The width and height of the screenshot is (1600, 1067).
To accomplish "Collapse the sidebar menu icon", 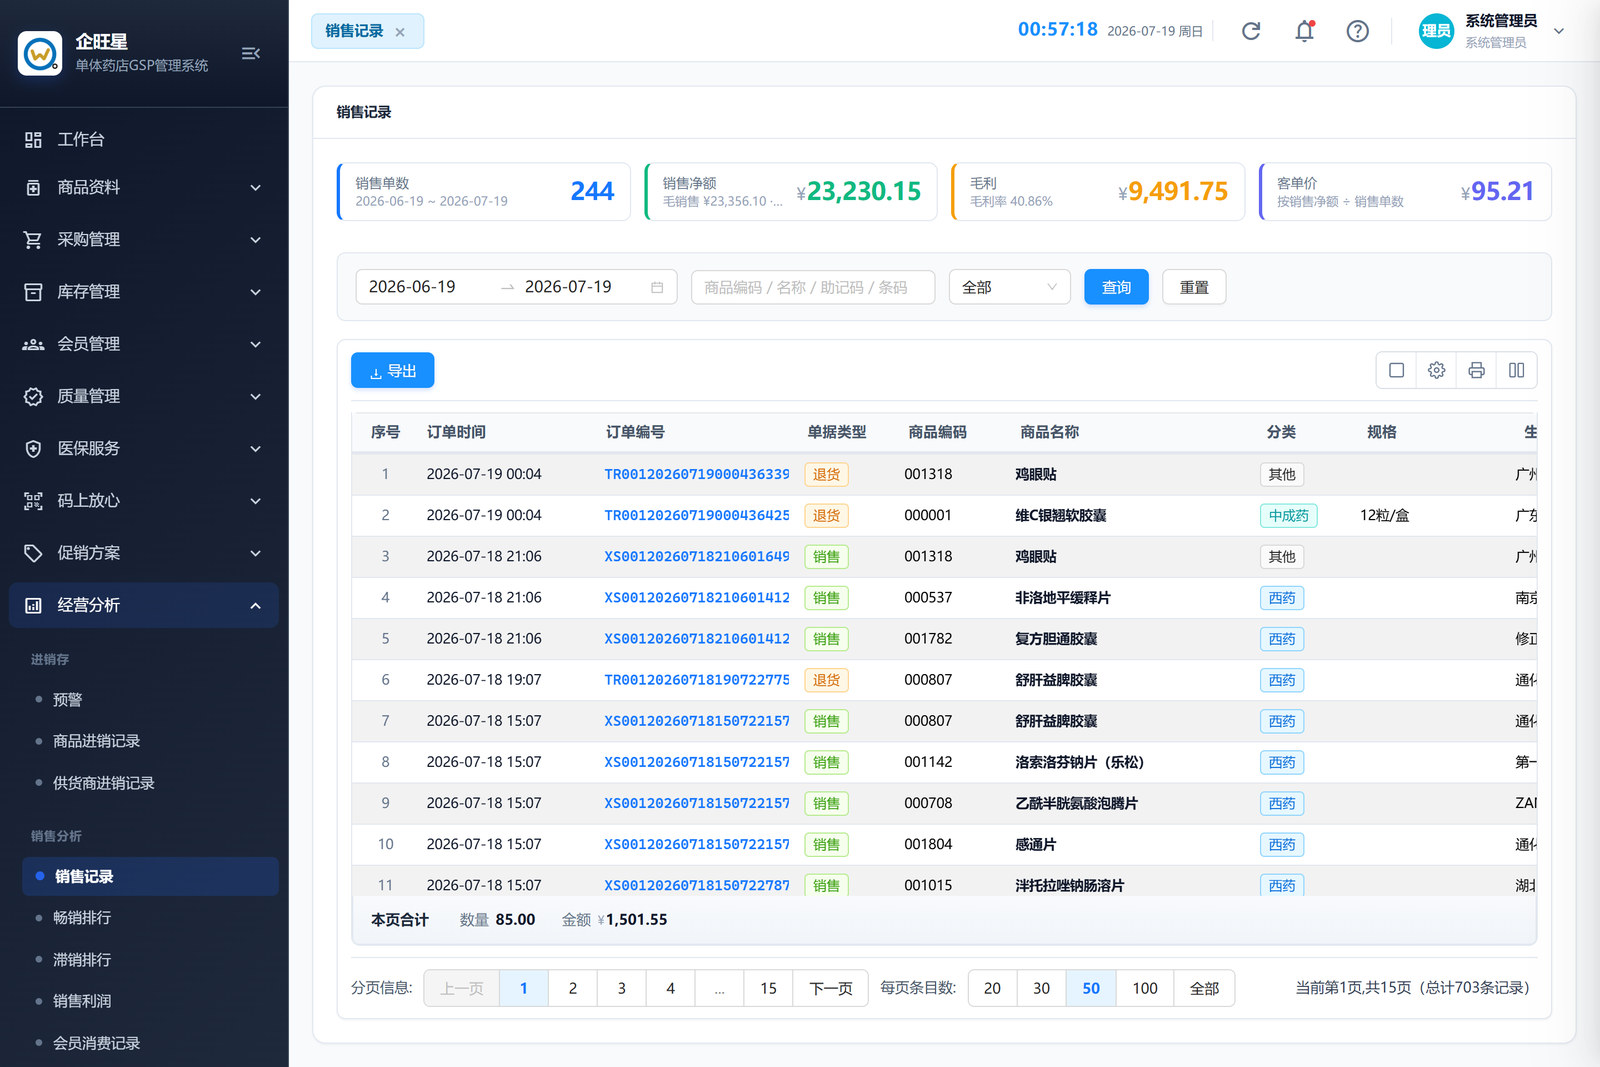I will 251,53.
